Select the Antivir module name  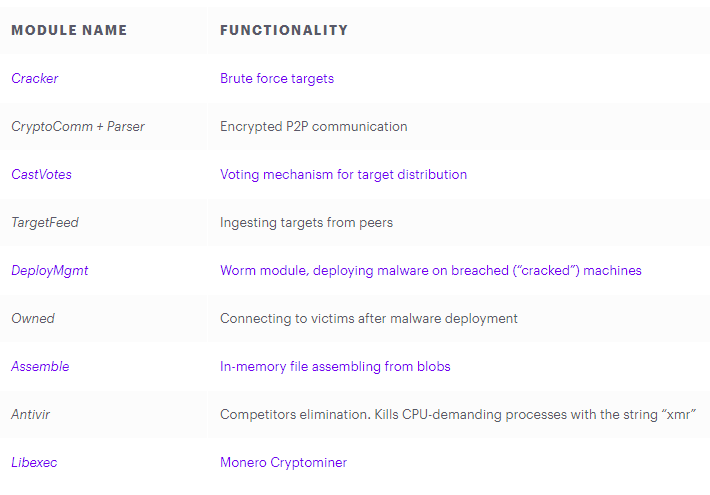click(30, 414)
